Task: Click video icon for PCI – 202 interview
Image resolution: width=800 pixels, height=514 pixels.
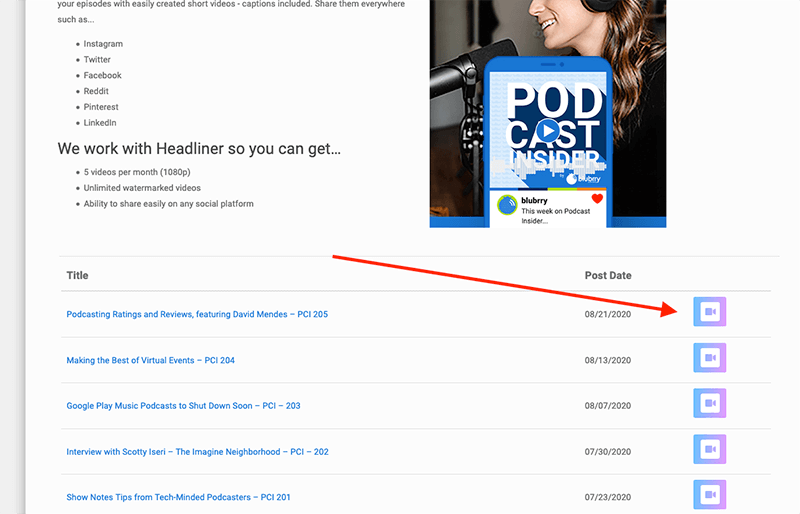Action: click(709, 449)
